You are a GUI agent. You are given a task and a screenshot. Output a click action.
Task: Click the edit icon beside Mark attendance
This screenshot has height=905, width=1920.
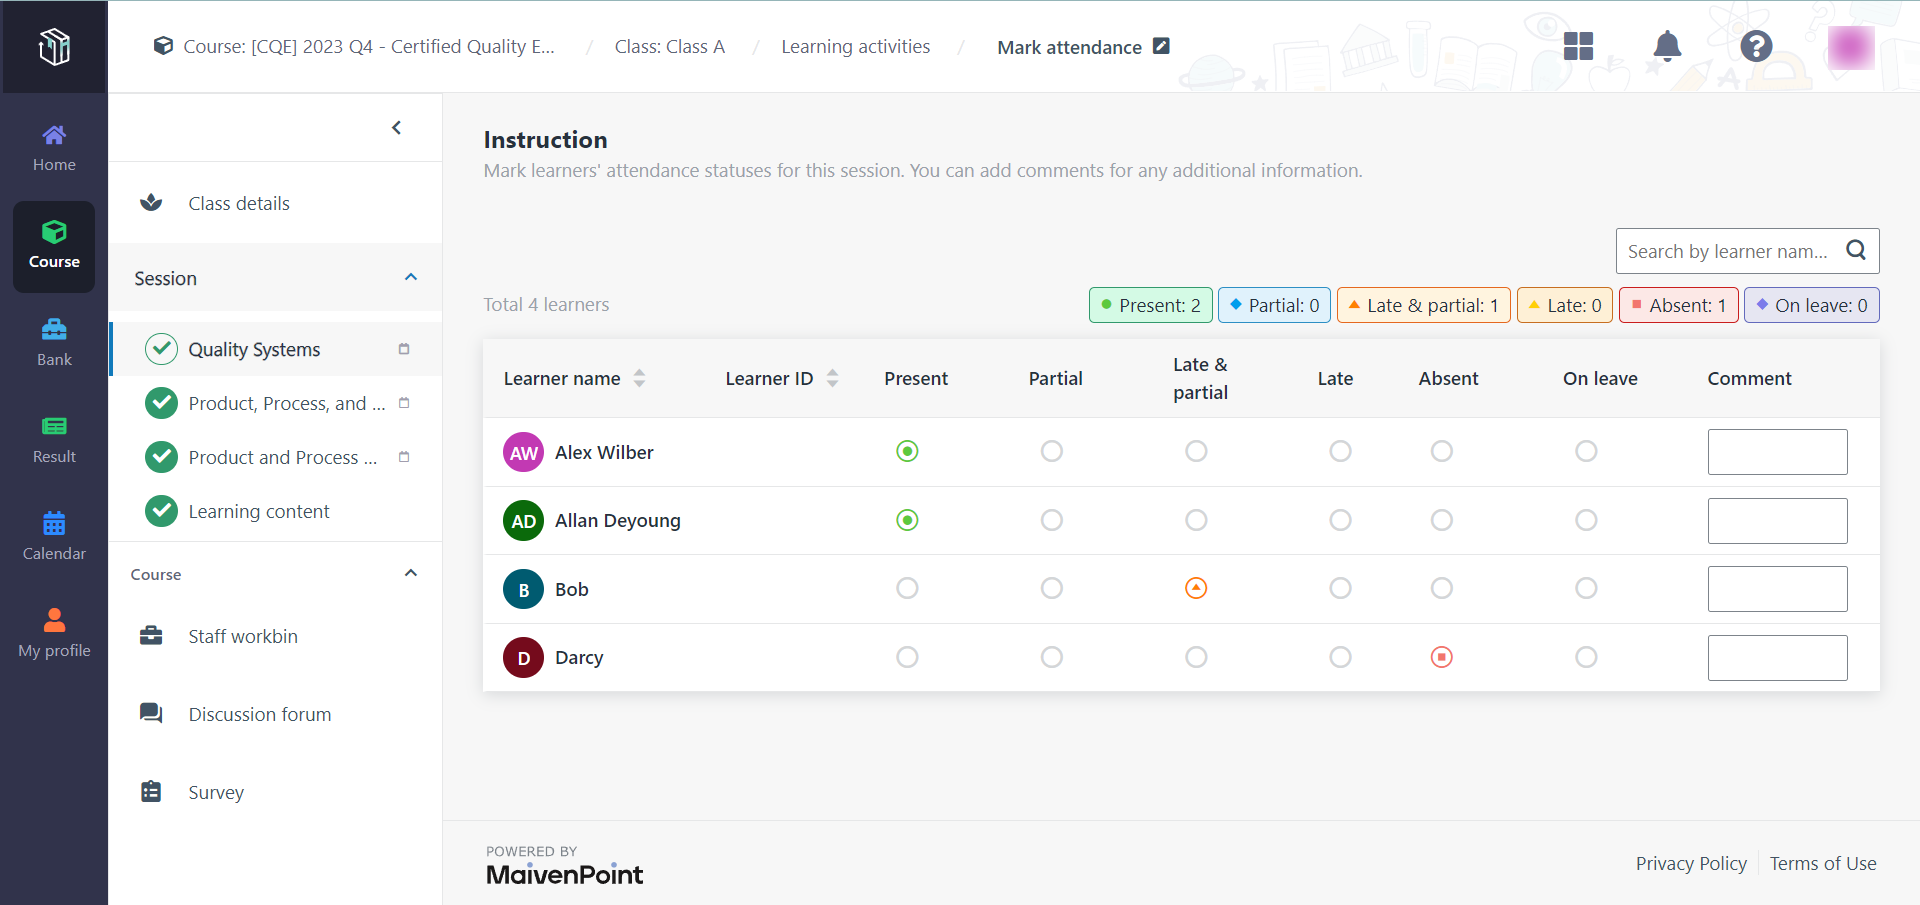point(1161,46)
